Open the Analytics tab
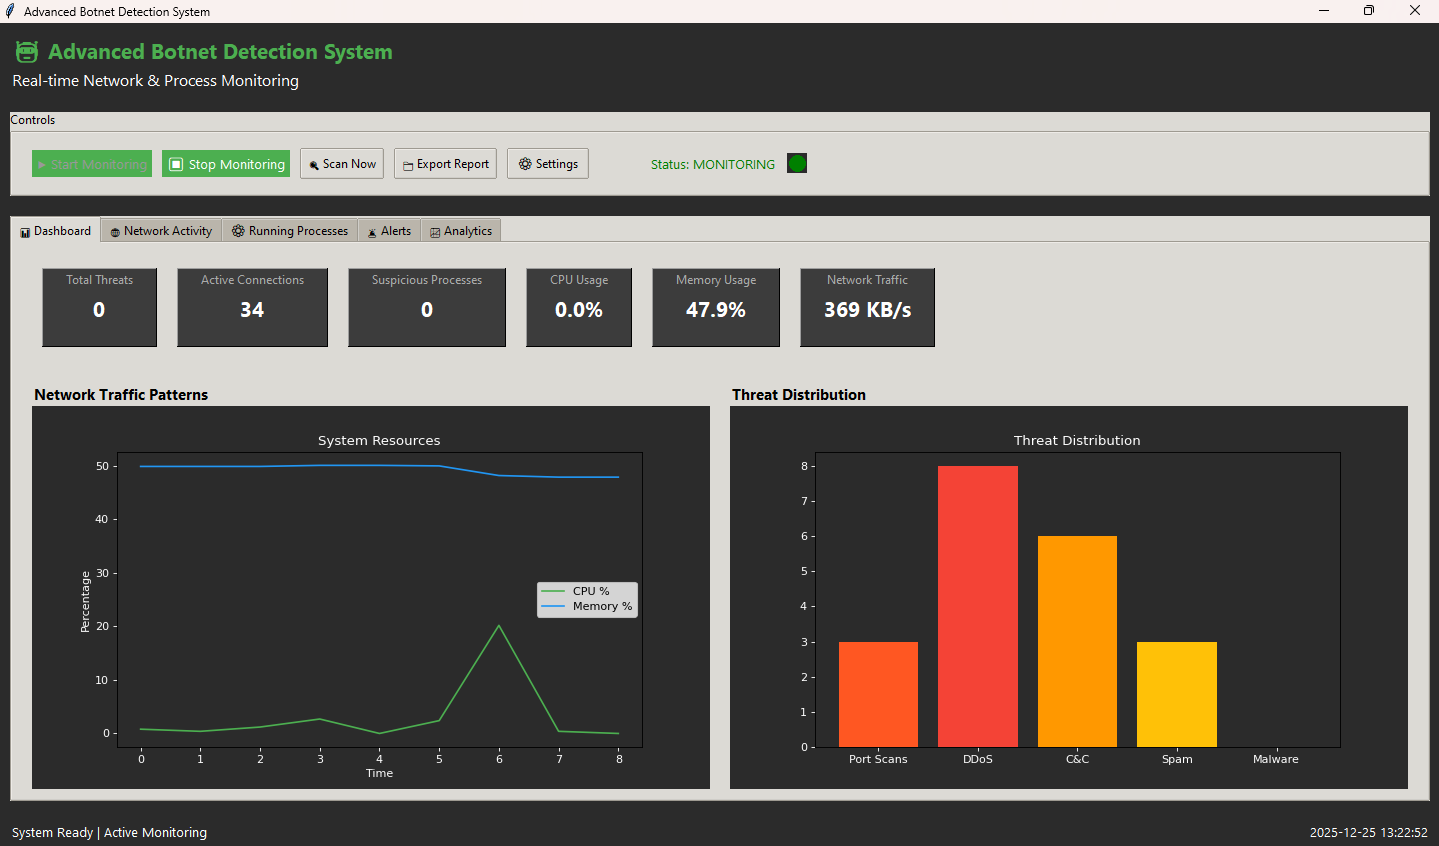 tap(461, 231)
